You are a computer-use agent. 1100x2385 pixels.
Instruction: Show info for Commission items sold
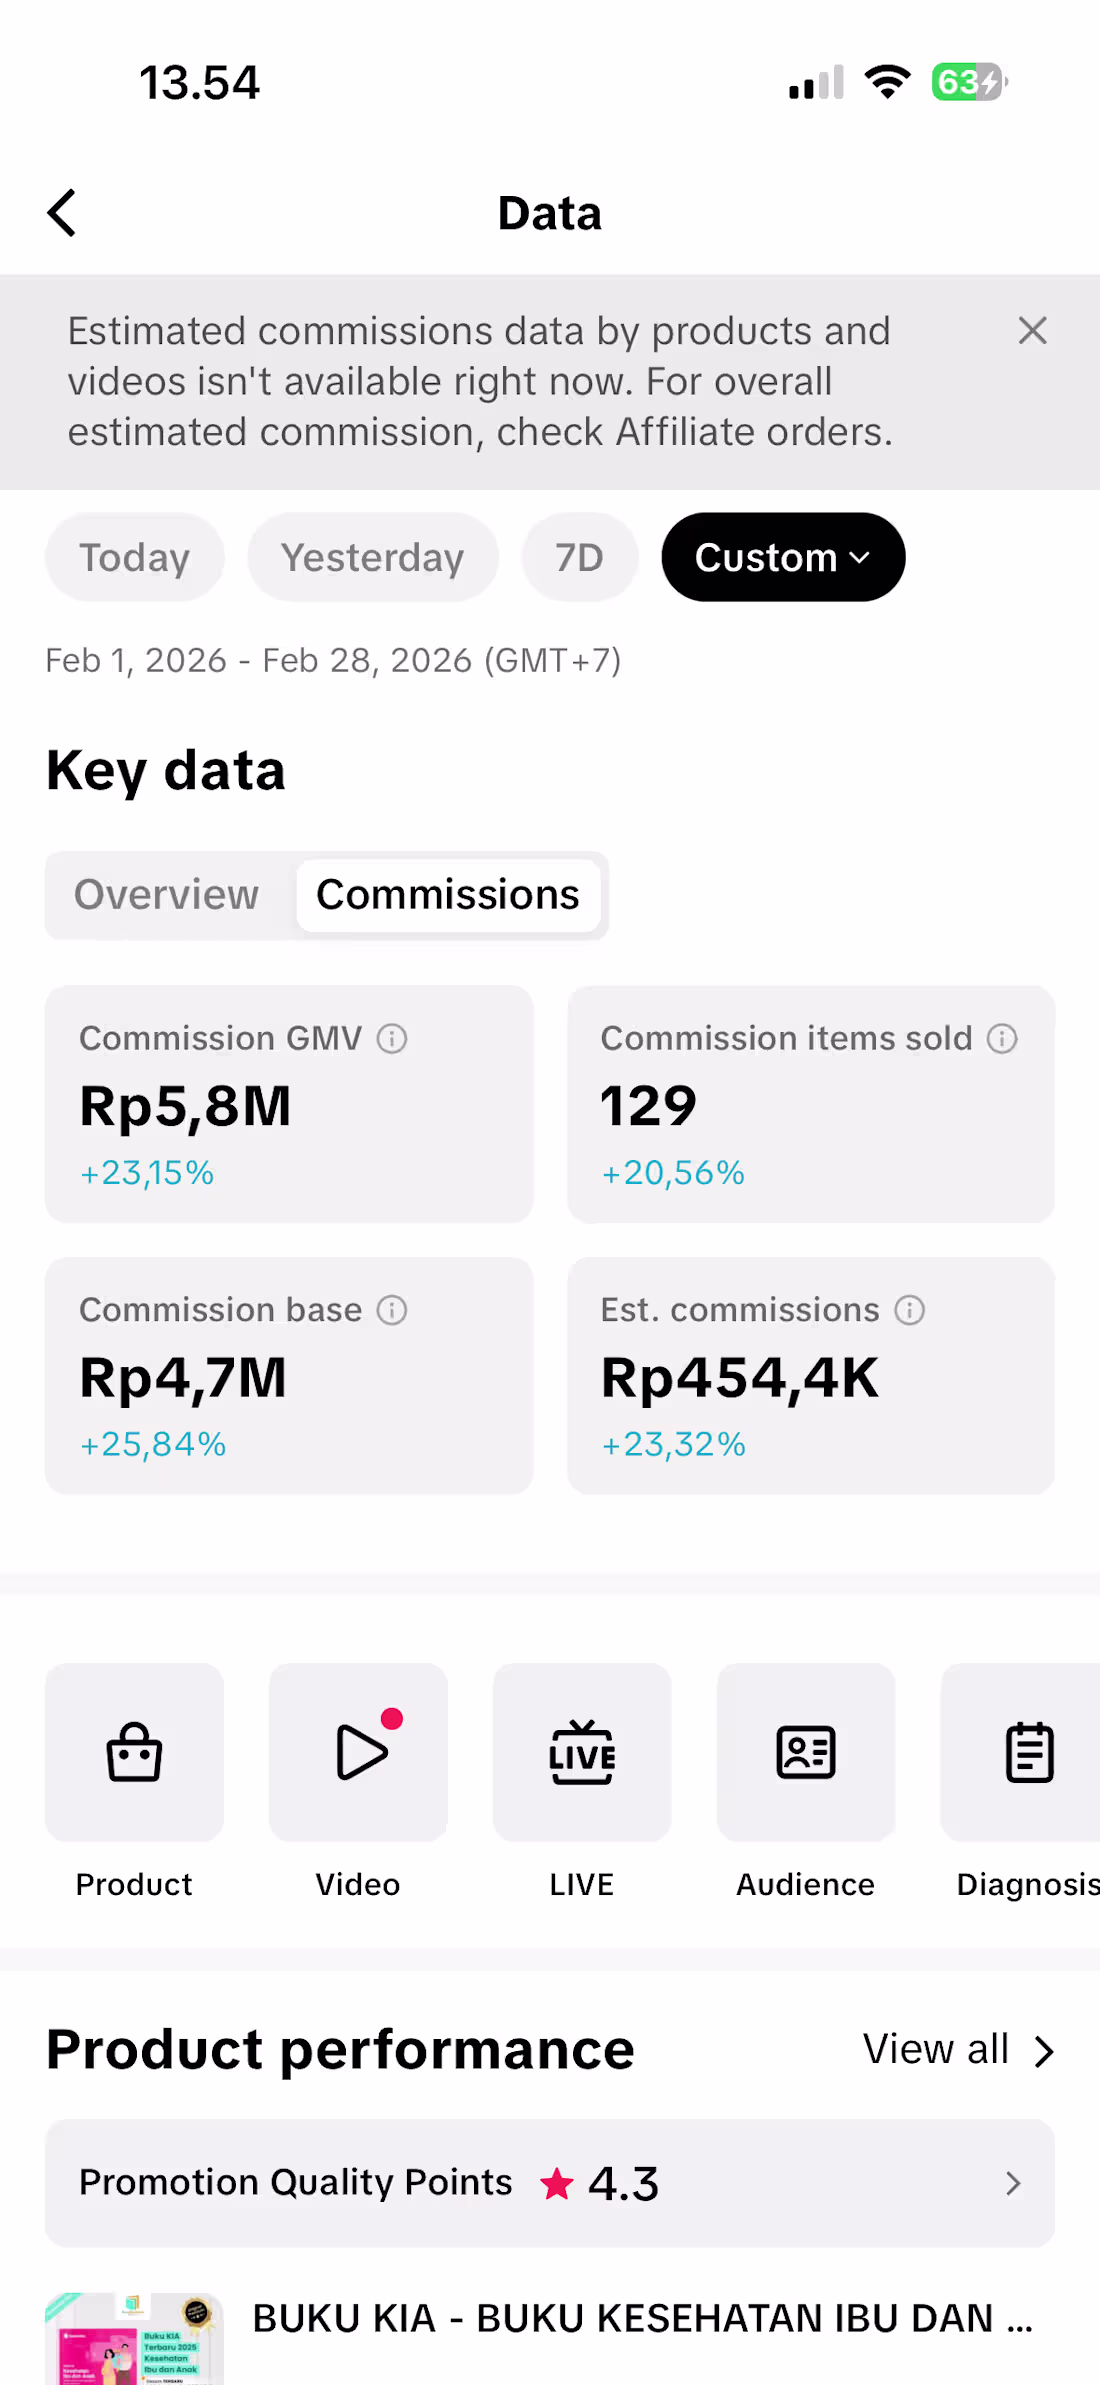[1002, 1039]
